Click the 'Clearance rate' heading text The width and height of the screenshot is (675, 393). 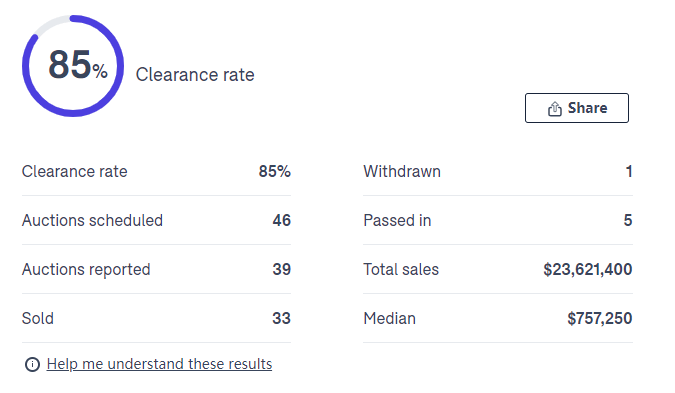point(195,74)
